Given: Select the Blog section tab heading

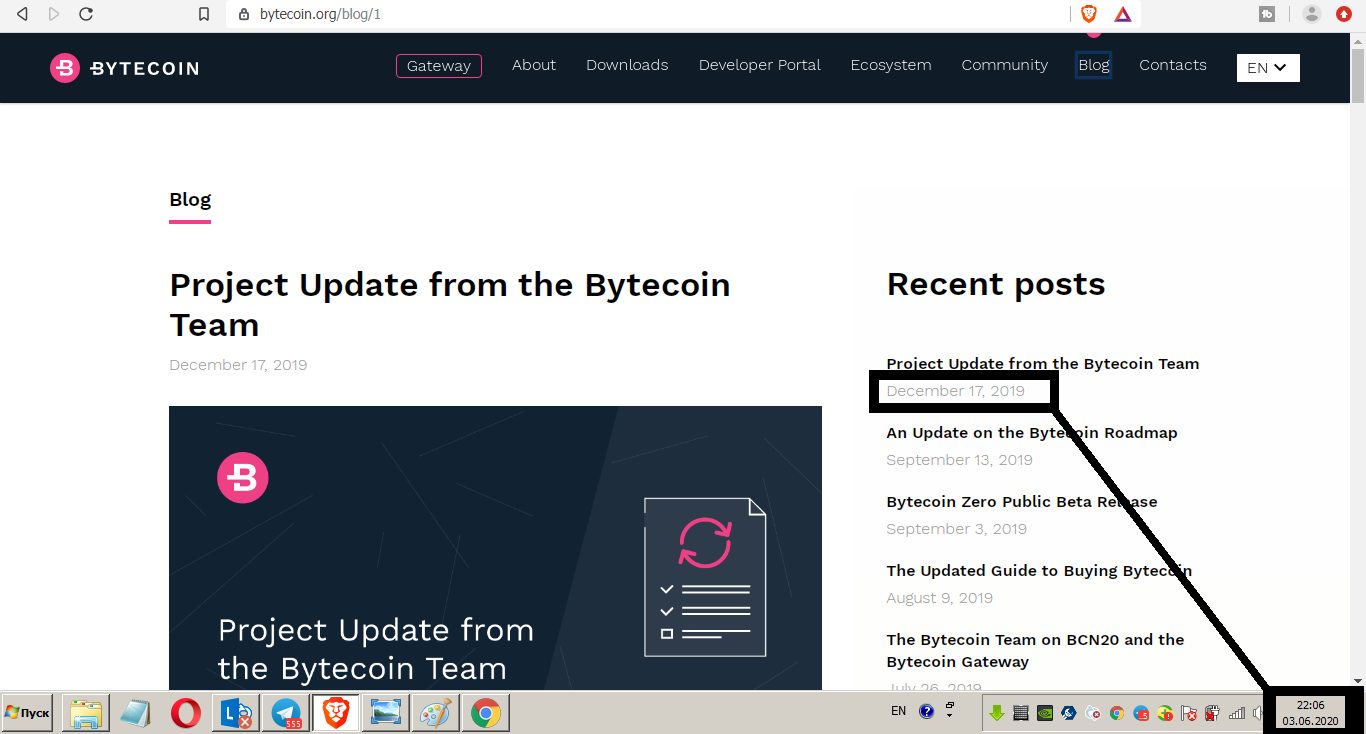Looking at the screenshot, I should (x=190, y=200).
